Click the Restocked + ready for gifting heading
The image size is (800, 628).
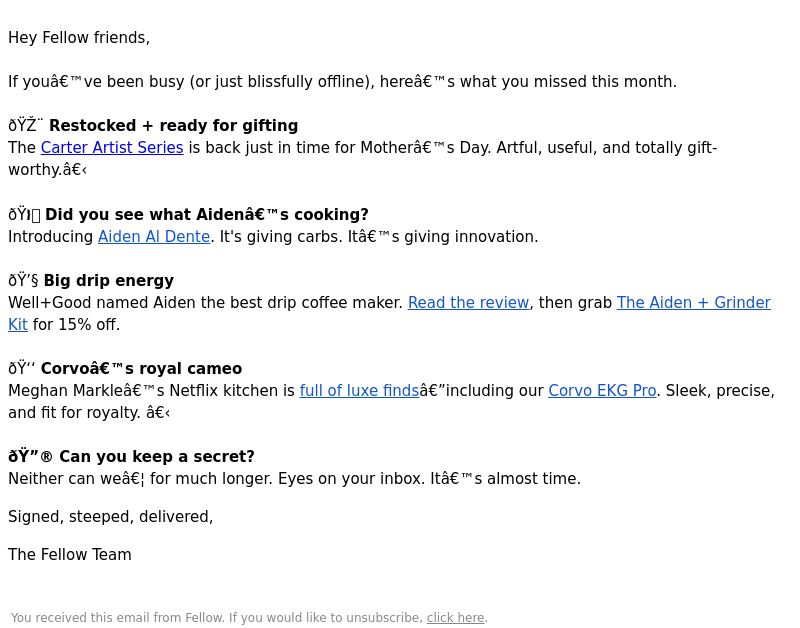(x=173, y=125)
